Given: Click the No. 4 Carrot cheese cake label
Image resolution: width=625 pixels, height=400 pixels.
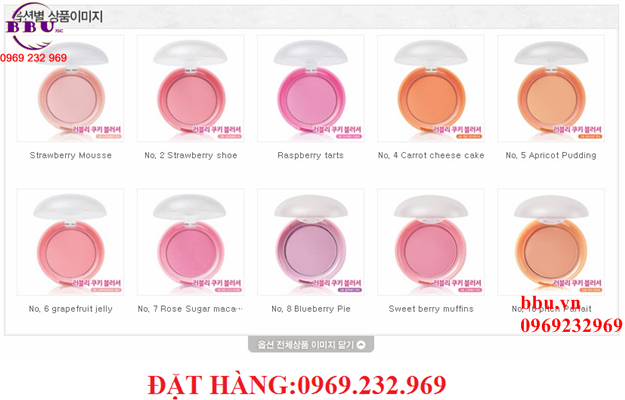Looking at the screenshot, I should click(431, 155).
